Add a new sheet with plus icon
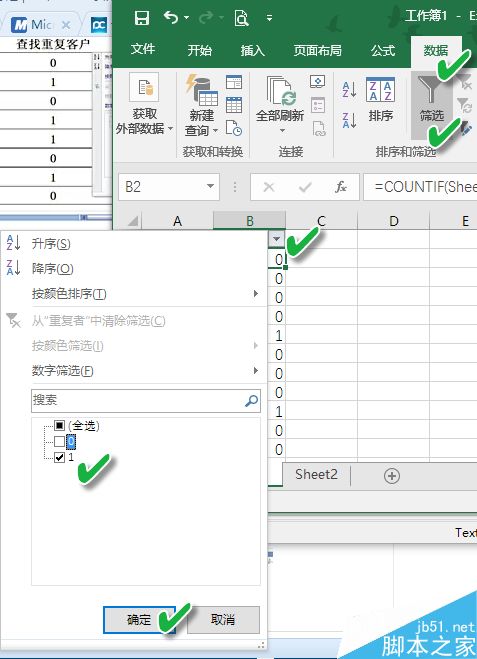 [391, 476]
